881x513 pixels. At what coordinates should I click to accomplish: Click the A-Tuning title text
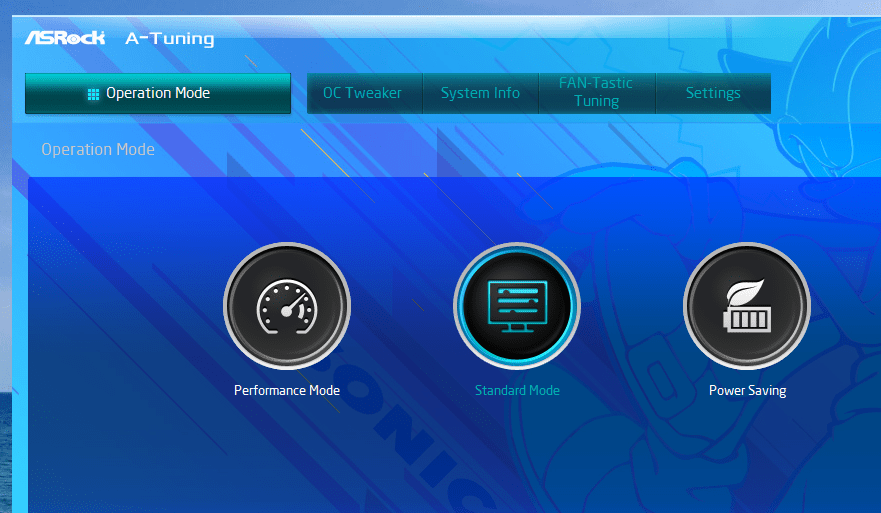click(170, 39)
